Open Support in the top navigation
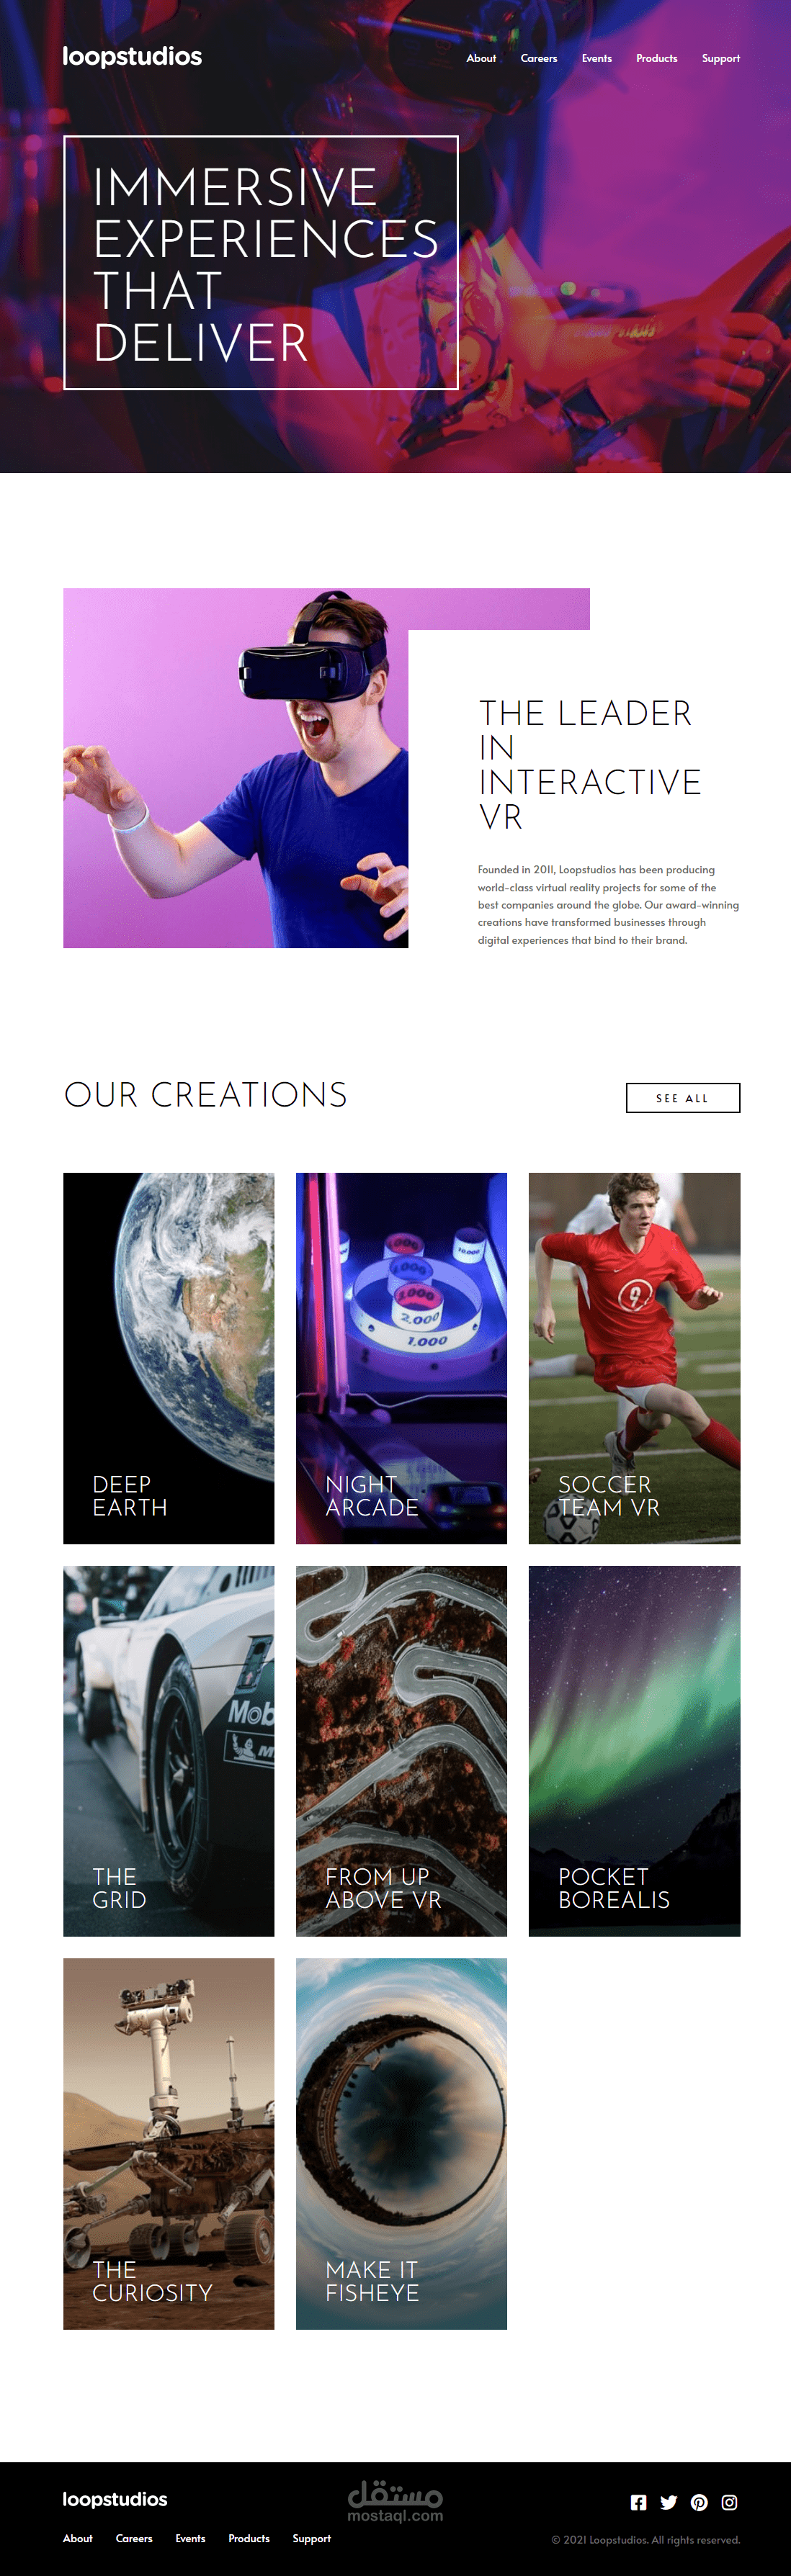 (721, 58)
